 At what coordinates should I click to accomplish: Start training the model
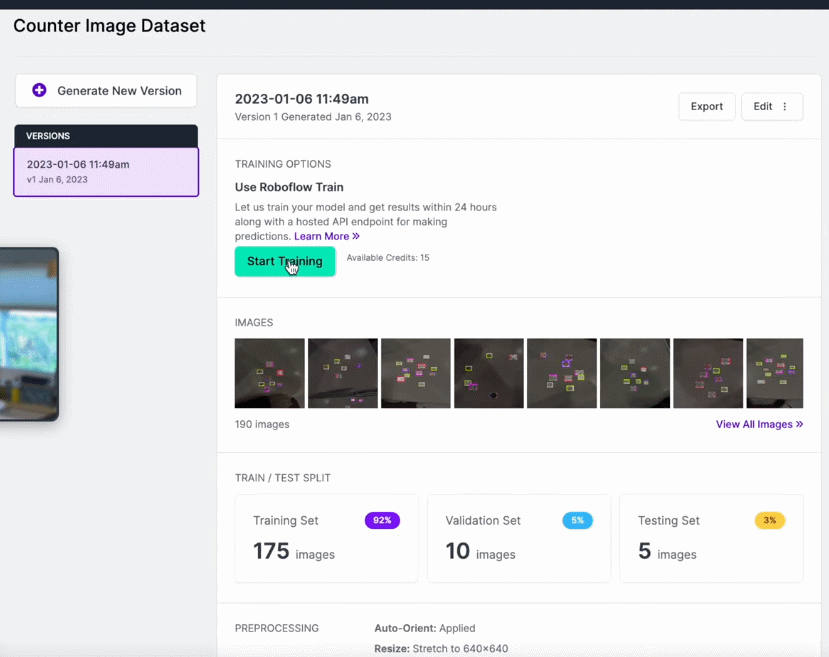pyautogui.click(x=285, y=261)
